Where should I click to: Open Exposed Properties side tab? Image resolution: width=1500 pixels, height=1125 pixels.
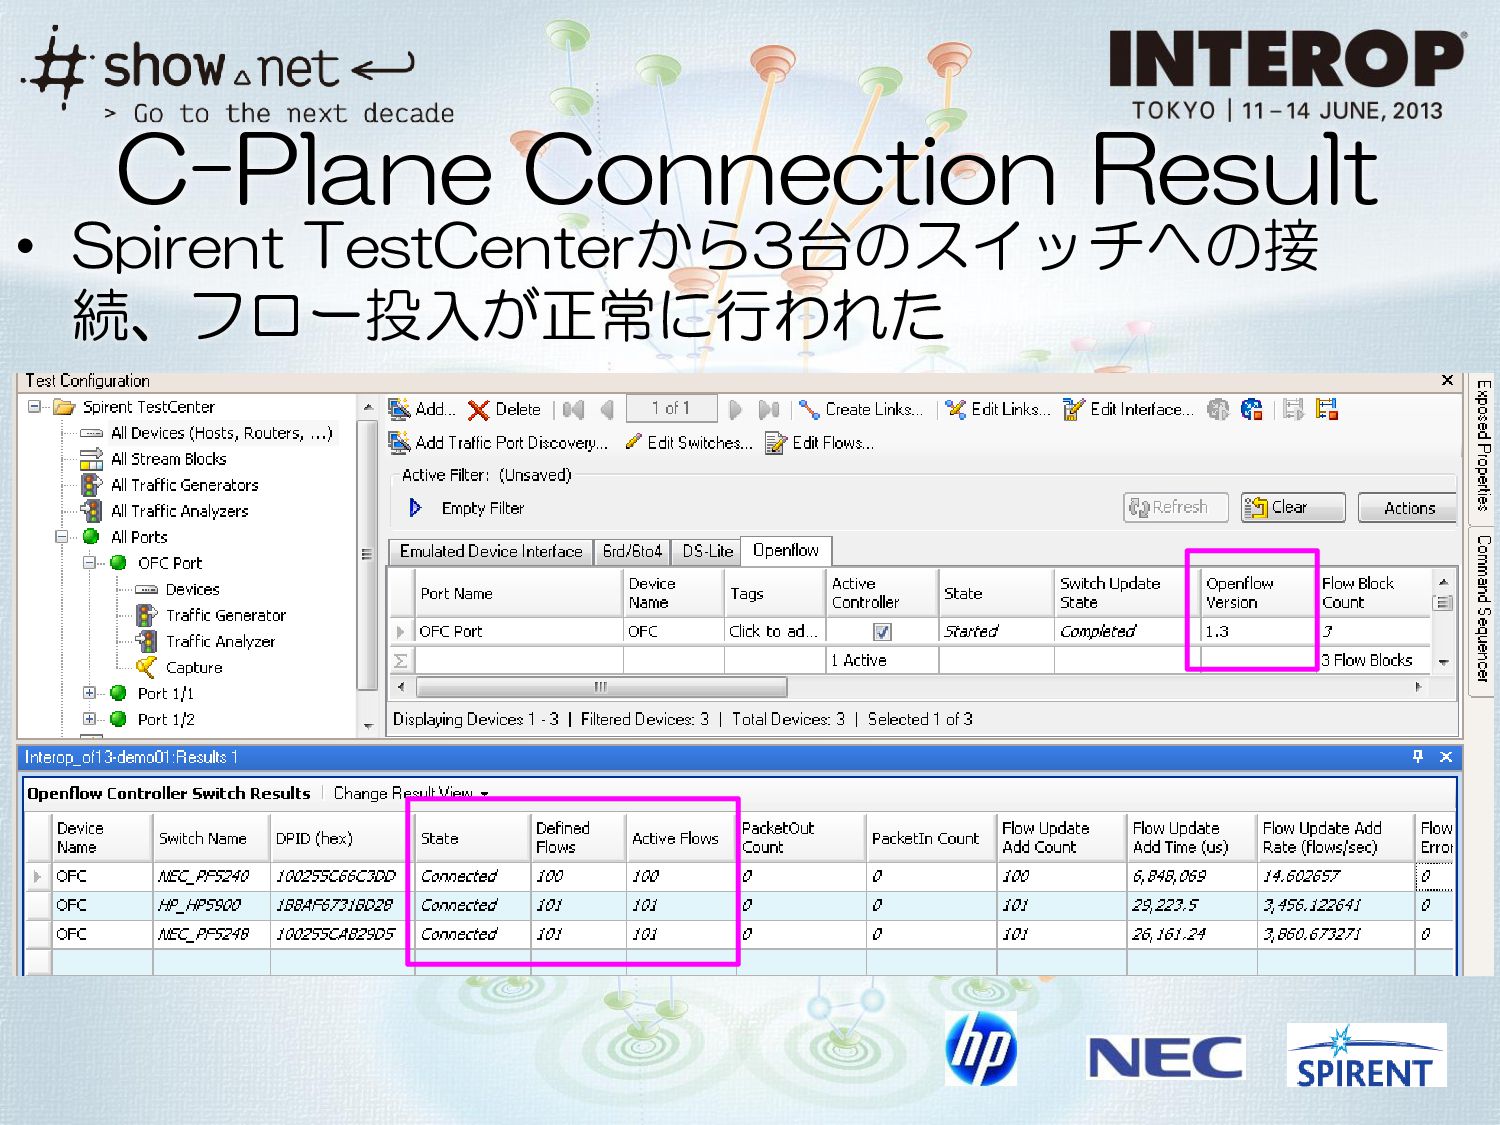[1483, 445]
